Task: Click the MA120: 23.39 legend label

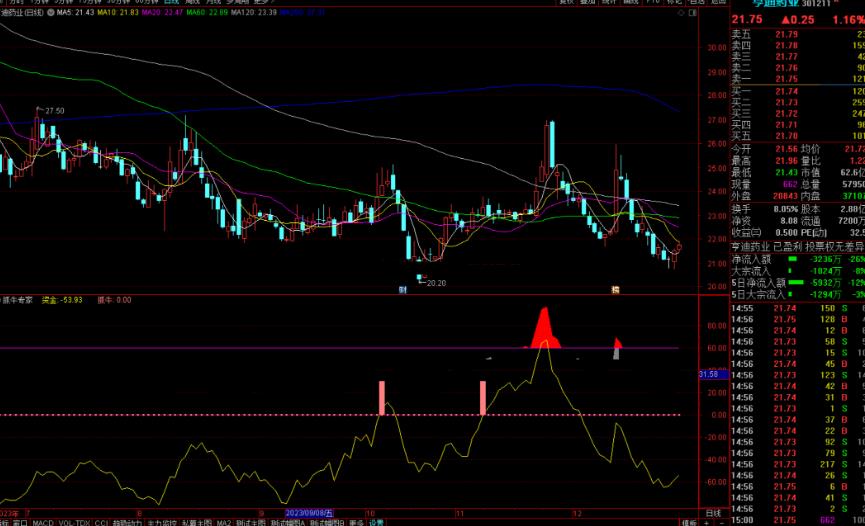Action: point(254,12)
